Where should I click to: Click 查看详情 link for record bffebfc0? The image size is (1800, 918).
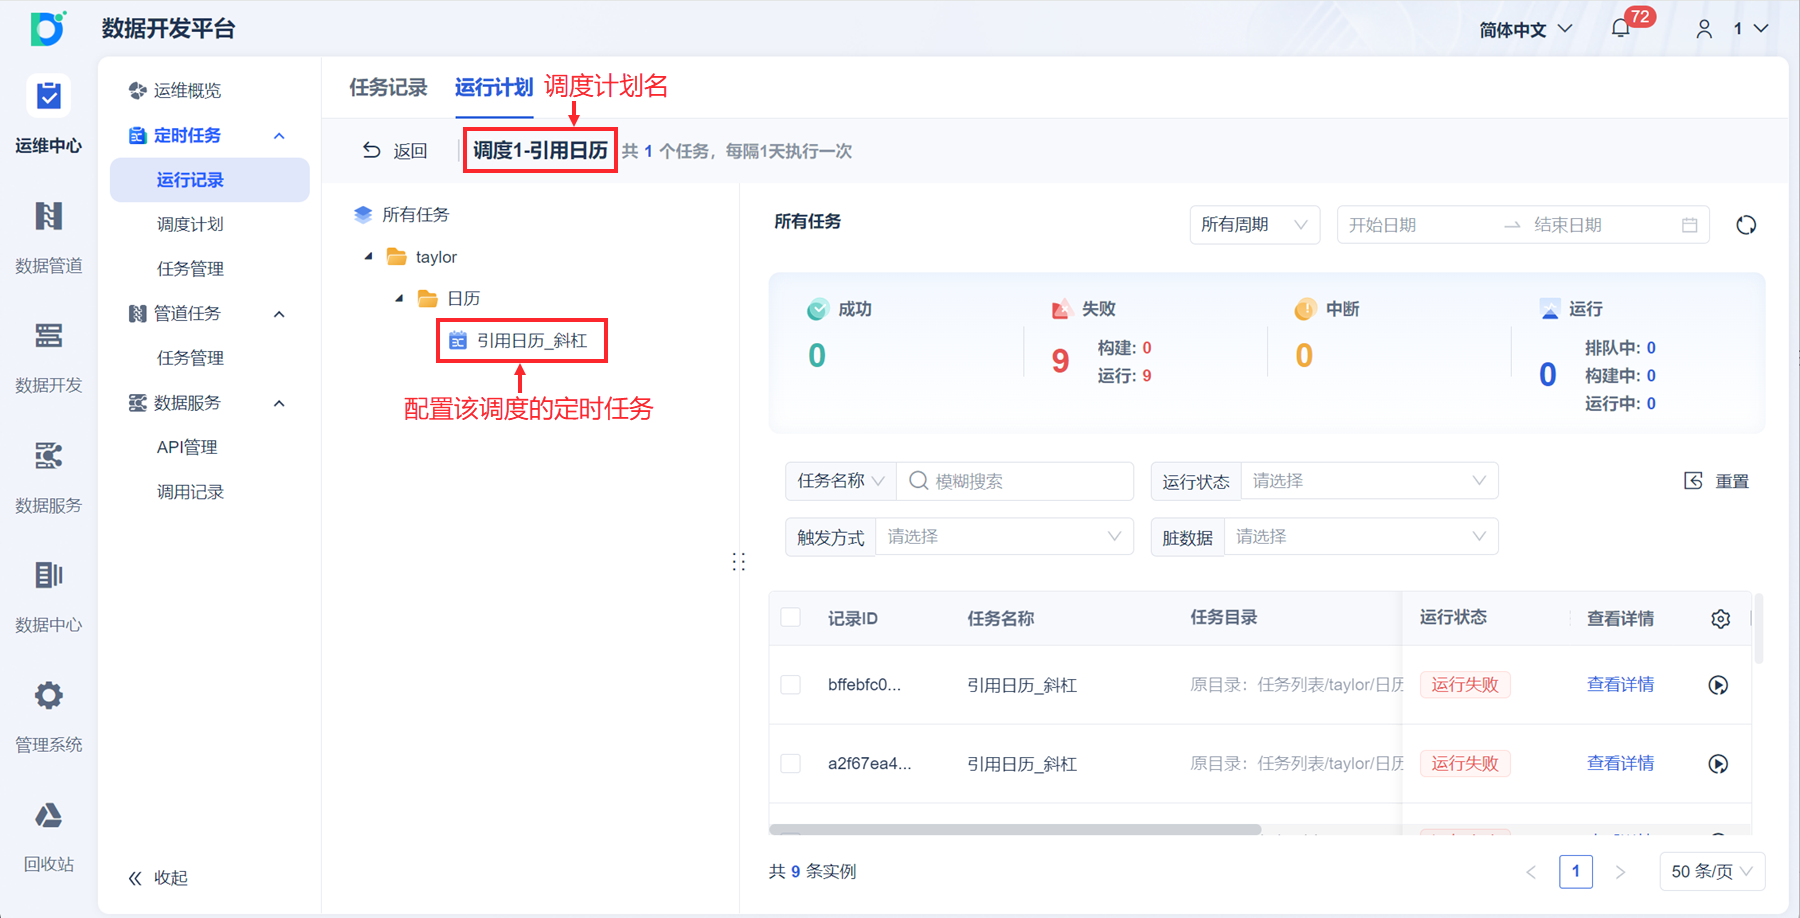tap(1620, 685)
